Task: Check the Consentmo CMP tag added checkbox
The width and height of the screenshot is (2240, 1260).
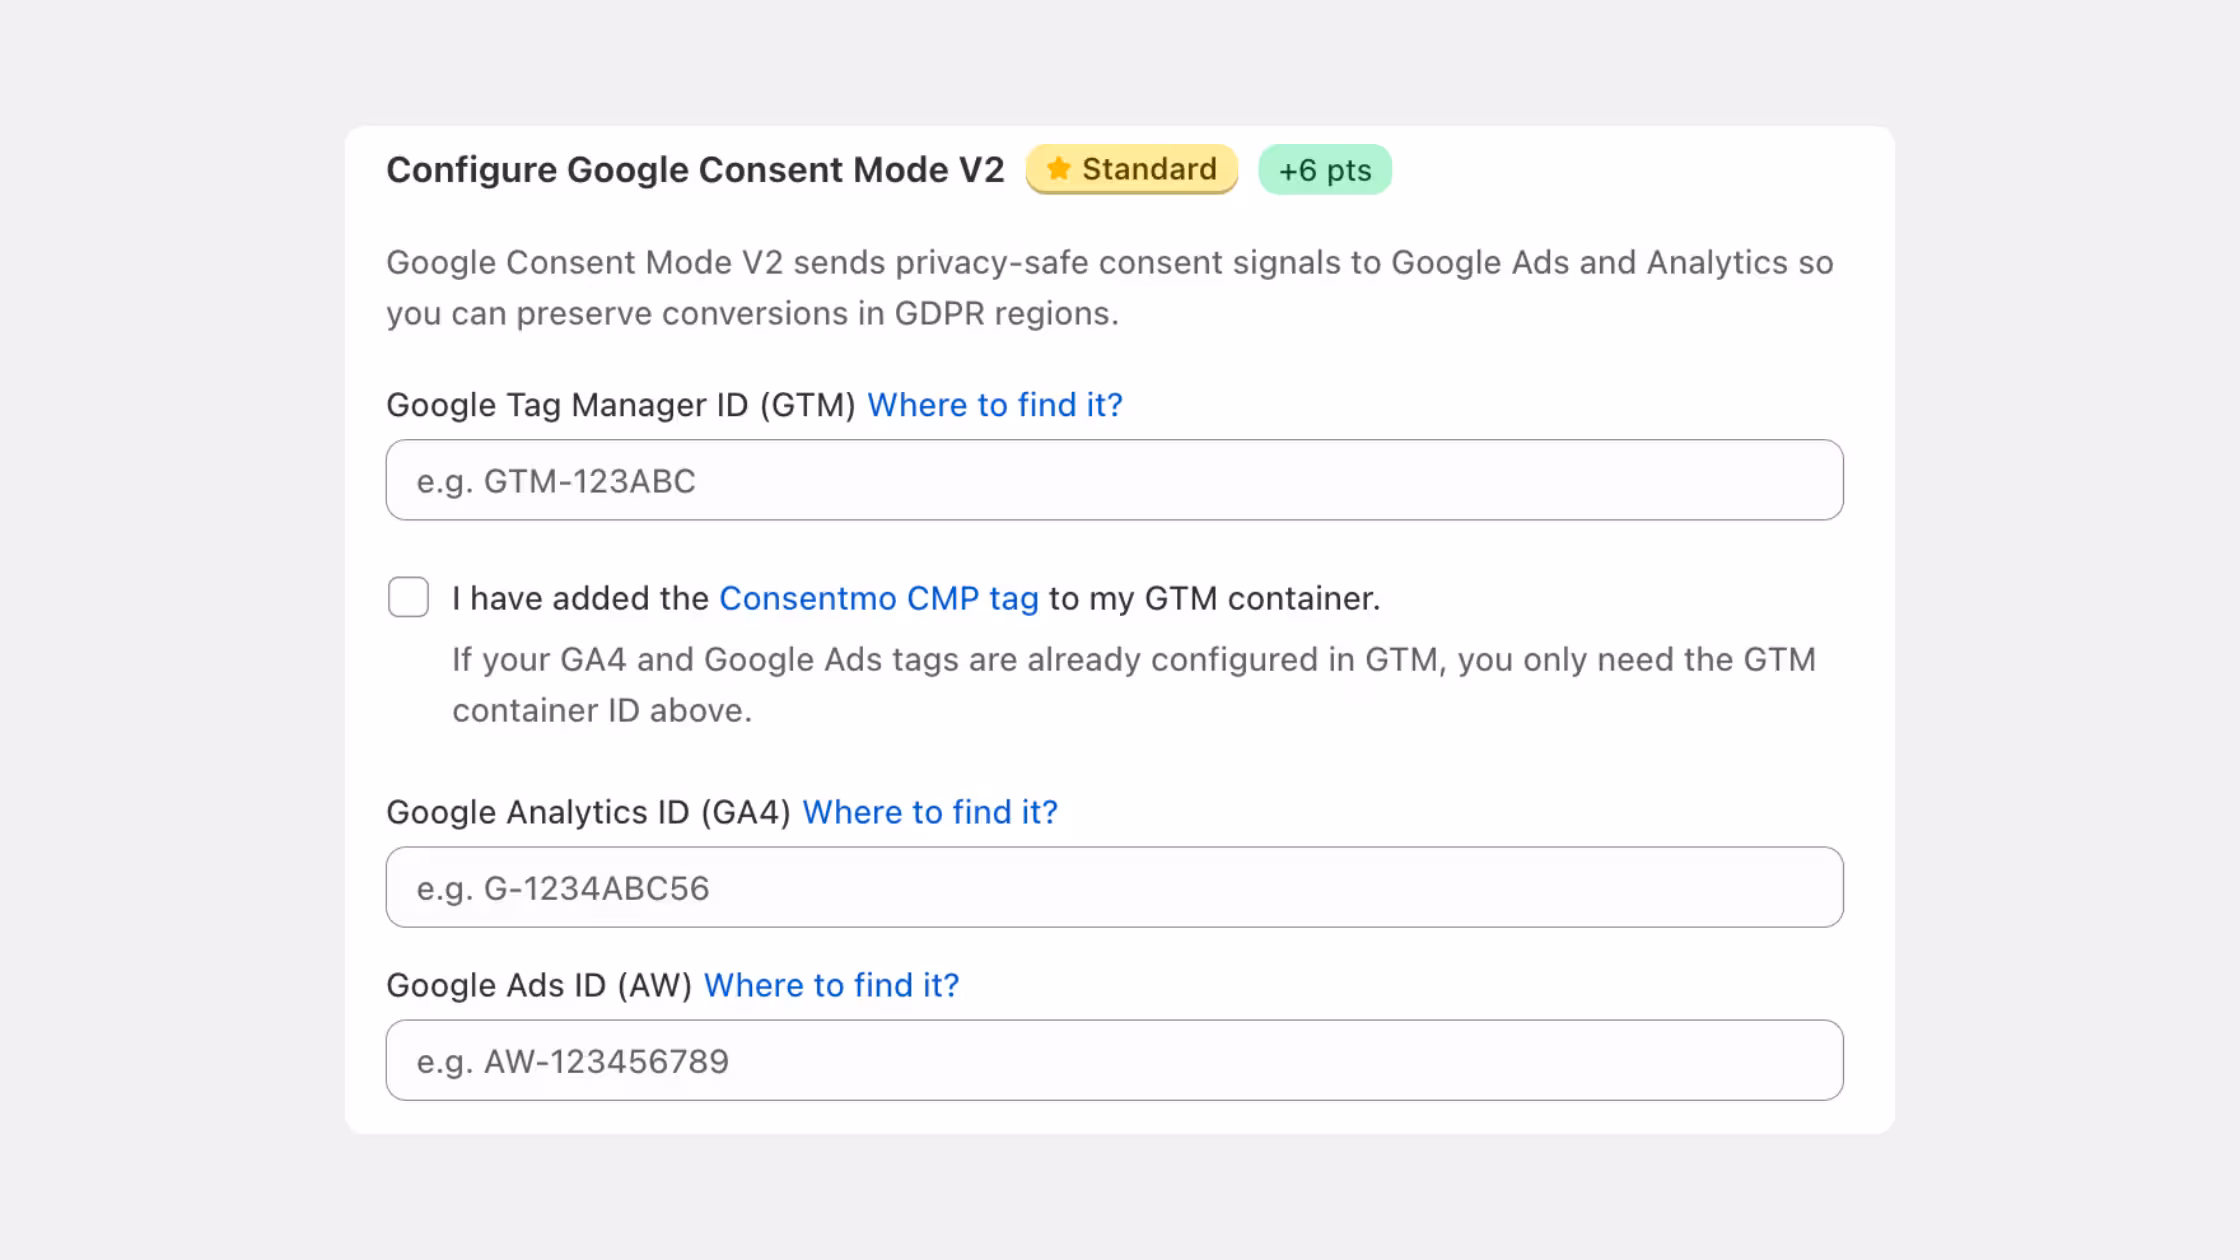Action: [x=408, y=597]
